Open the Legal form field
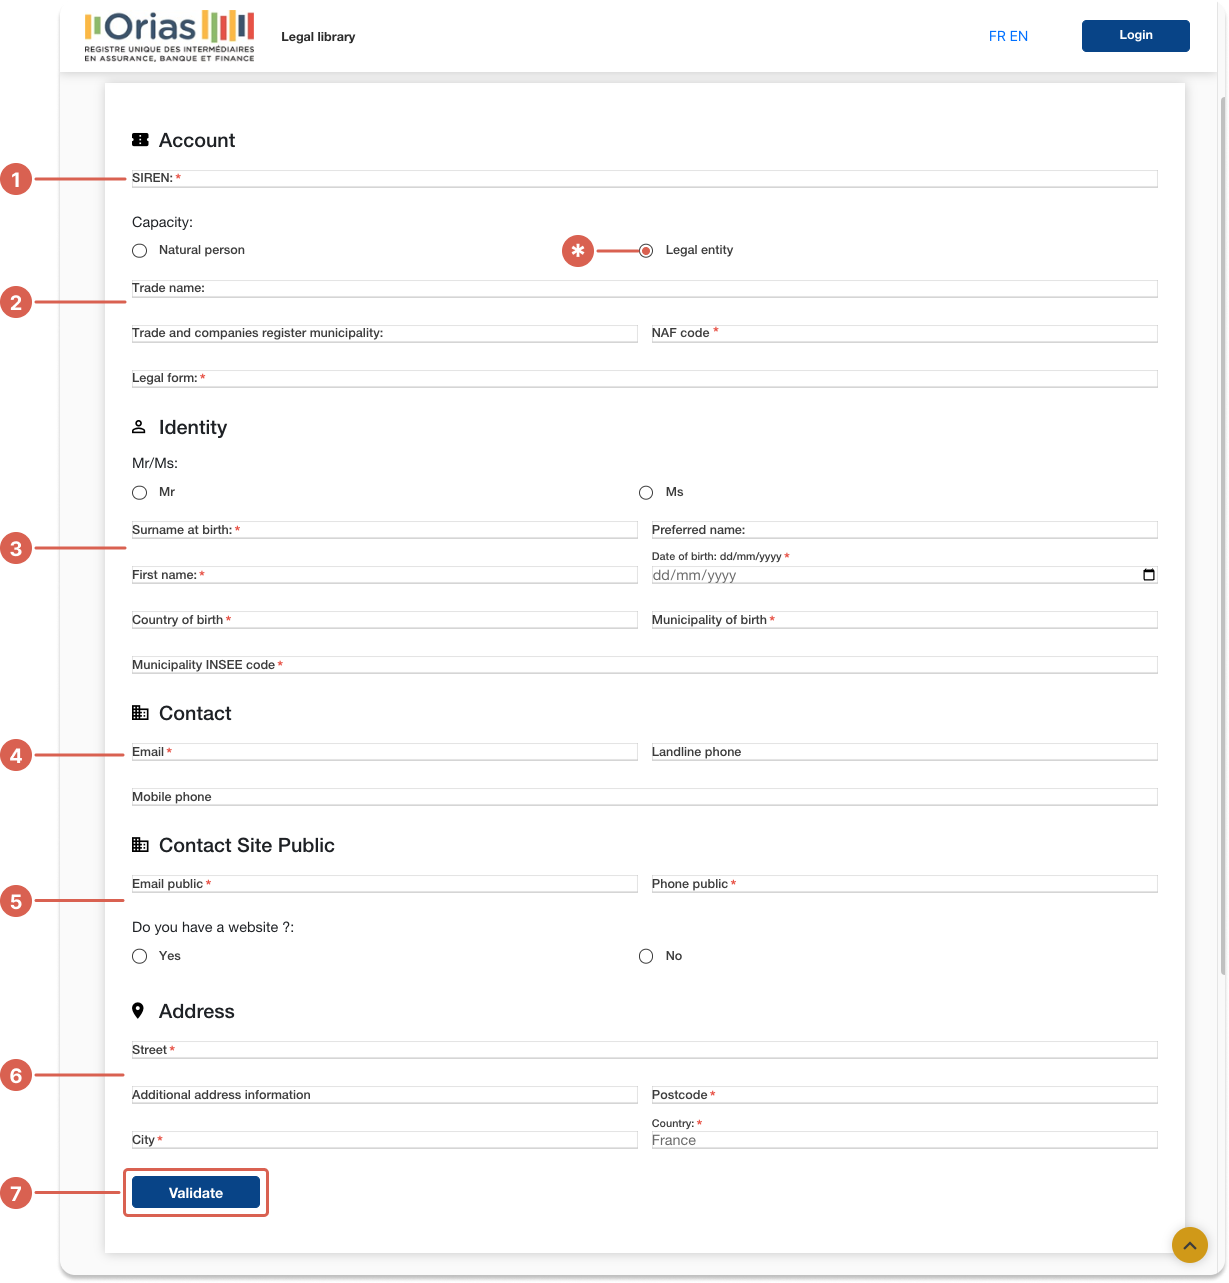Viewport: 1229px width, 1283px height. (644, 378)
